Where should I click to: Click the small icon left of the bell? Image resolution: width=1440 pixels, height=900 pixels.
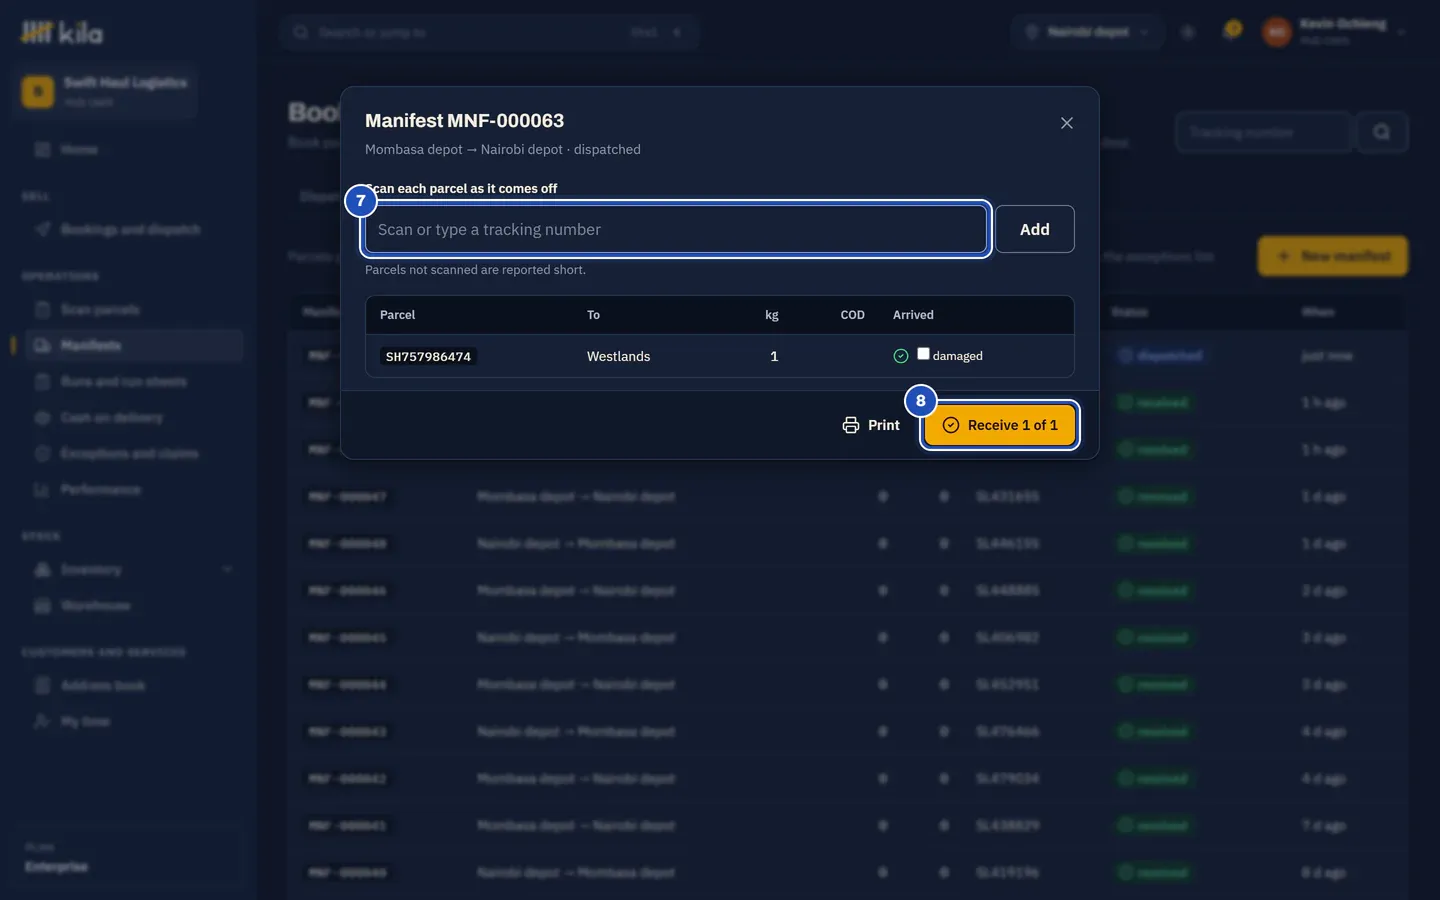(1188, 32)
